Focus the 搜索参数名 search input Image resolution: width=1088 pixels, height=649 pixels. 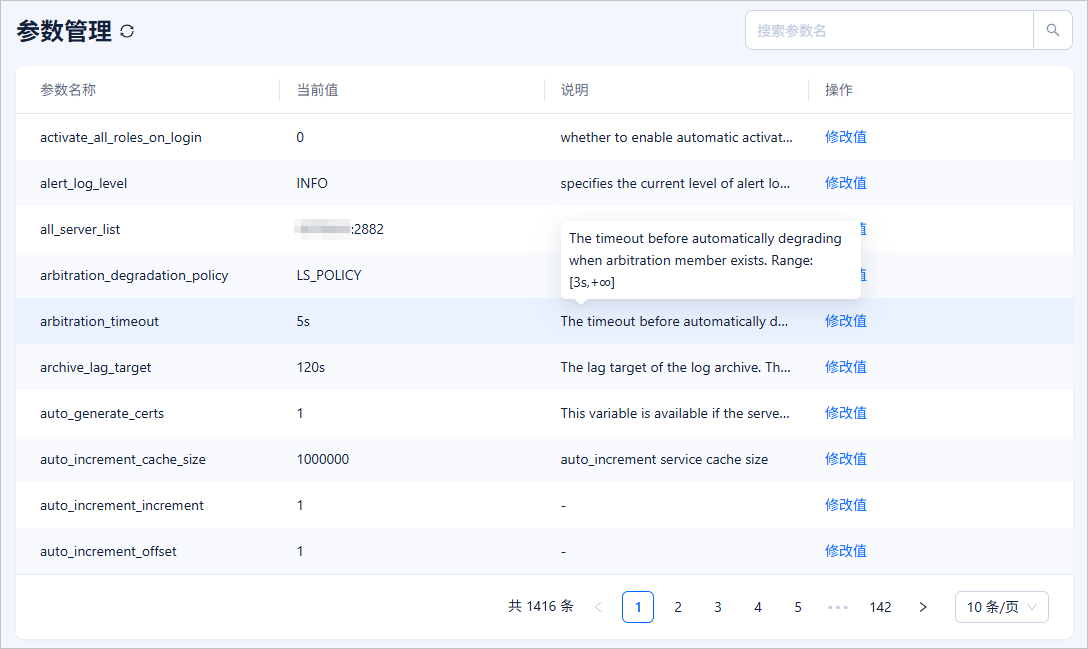point(888,30)
